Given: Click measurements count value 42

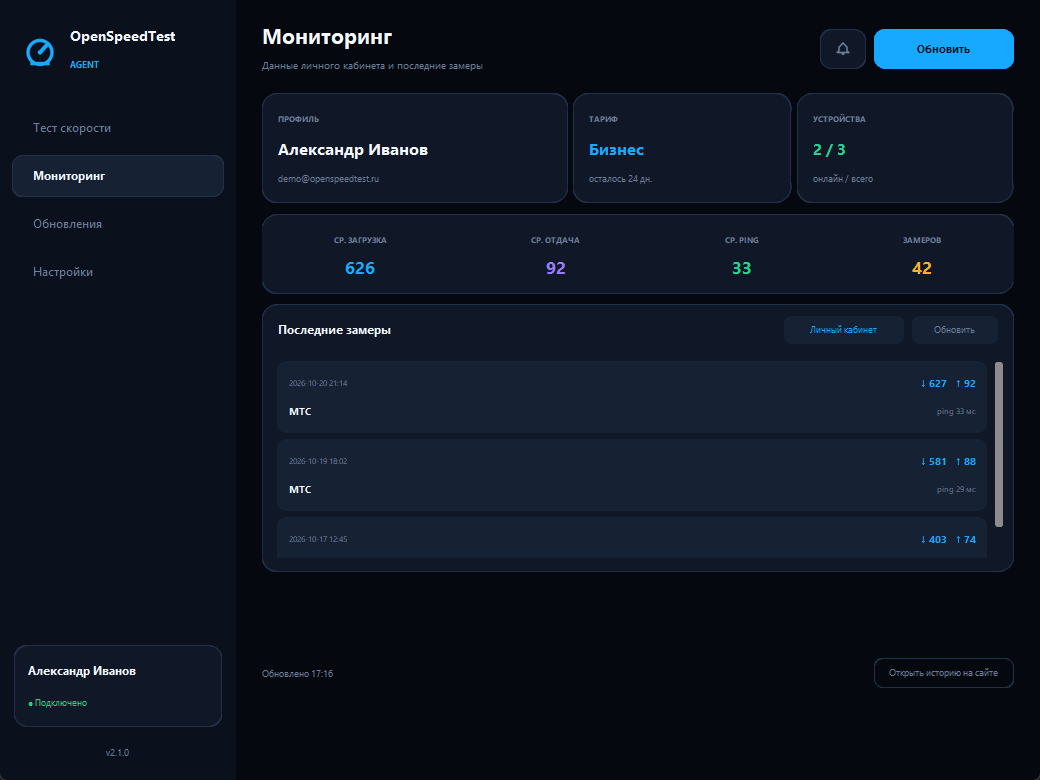Looking at the screenshot, I should [x=921, y=268].
